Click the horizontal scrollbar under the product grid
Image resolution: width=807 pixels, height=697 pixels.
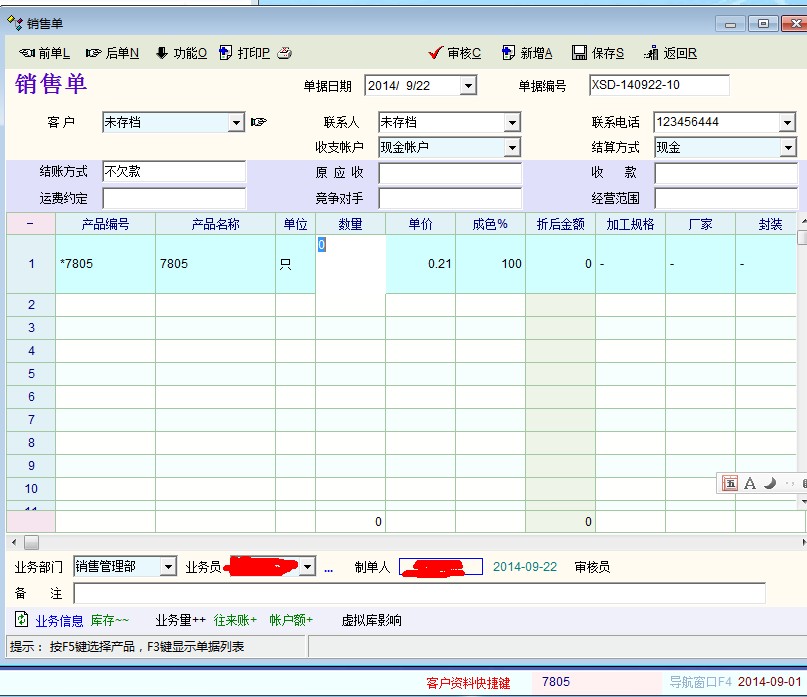tap(400, 542)
